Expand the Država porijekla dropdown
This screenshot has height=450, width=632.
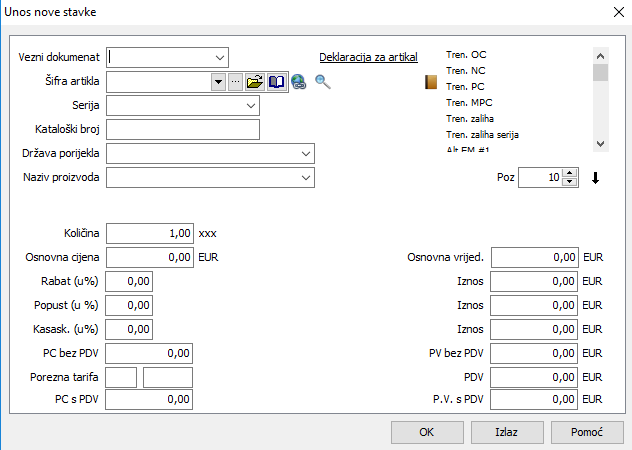(x=305, y=154)
